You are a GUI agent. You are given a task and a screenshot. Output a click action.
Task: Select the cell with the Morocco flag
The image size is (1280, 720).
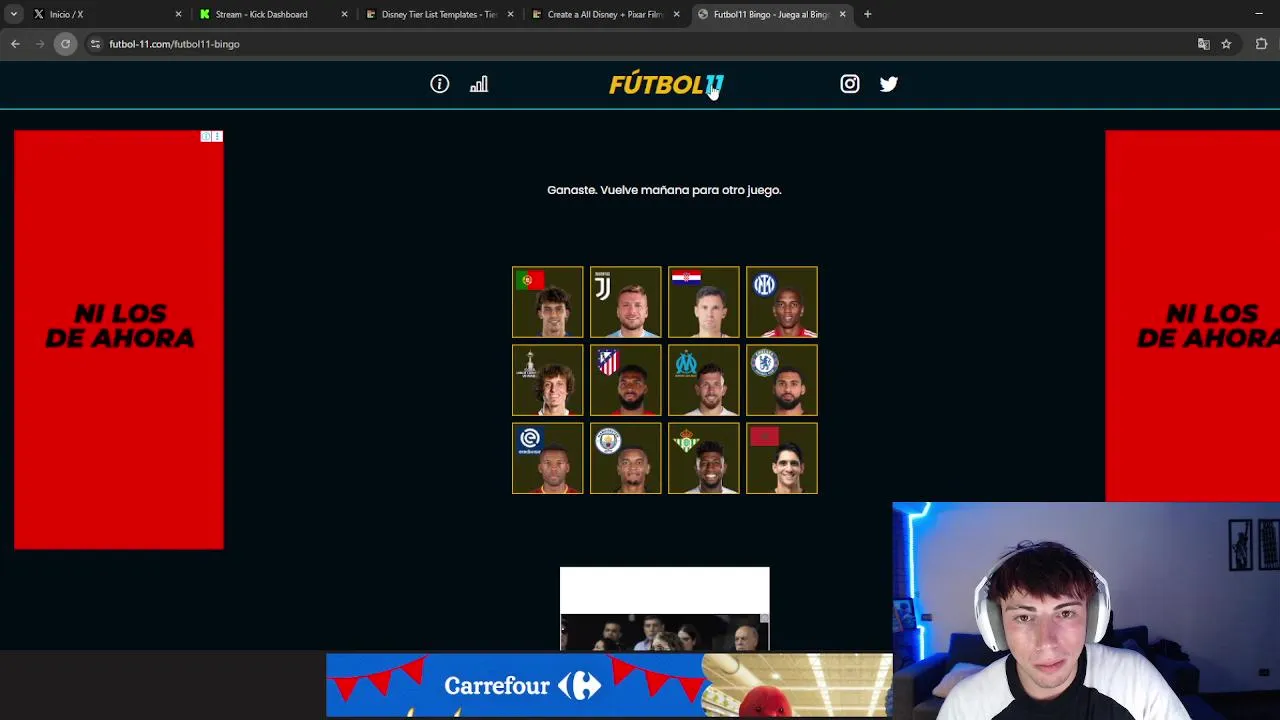click(x=781, y=458)
